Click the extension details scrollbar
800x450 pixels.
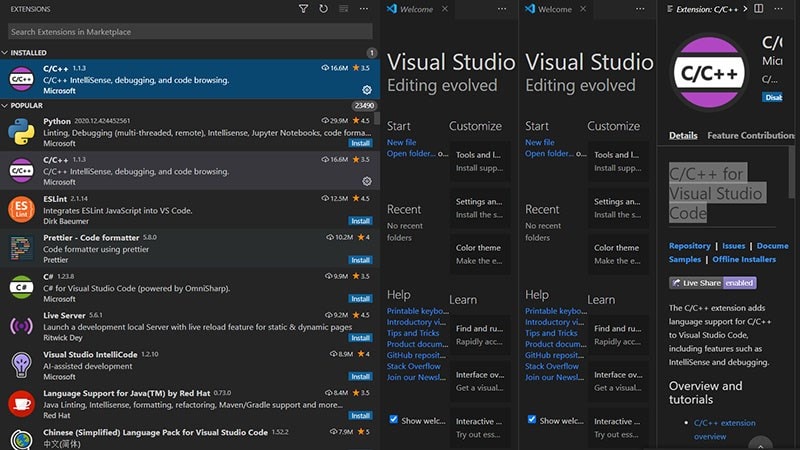[x=791, y=172]
